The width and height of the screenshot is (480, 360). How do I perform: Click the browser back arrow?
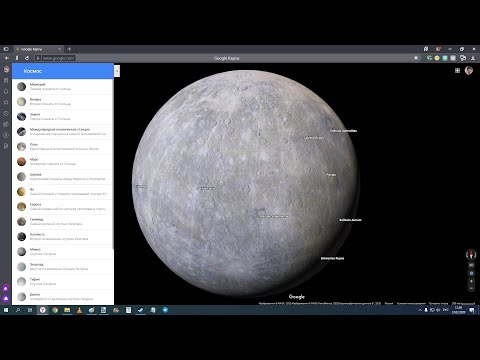6,58
